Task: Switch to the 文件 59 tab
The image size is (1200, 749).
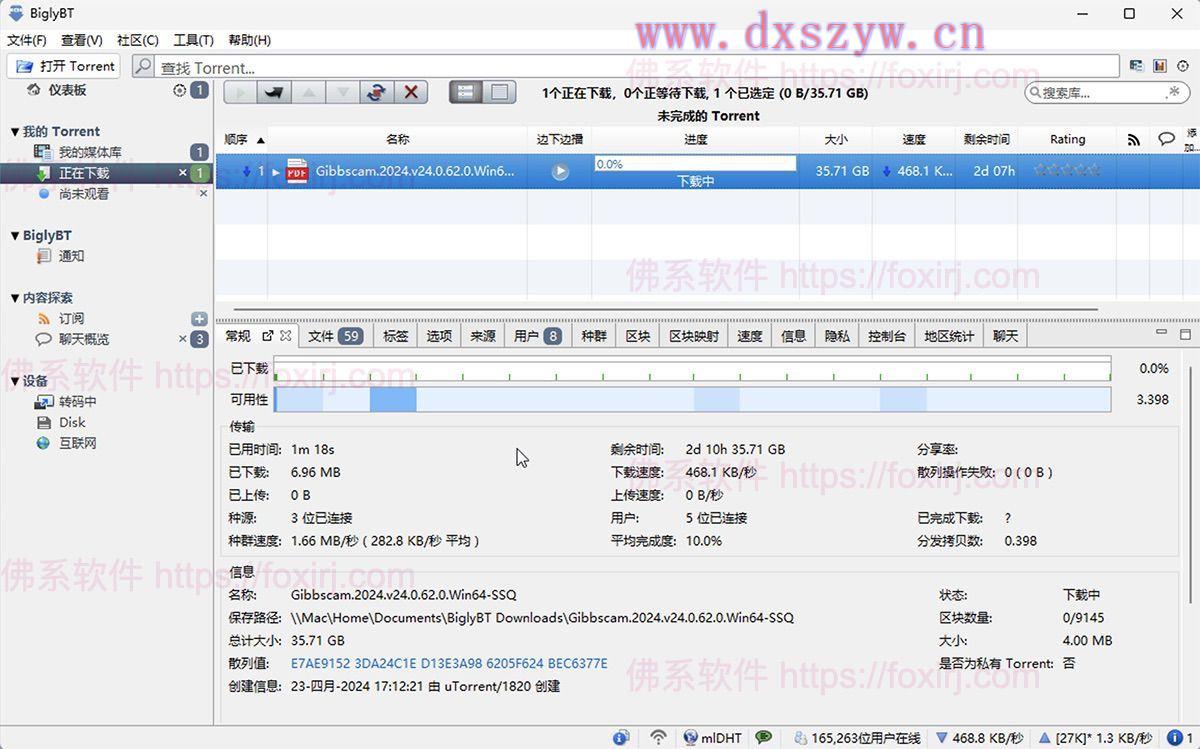Action: (335, 336)
